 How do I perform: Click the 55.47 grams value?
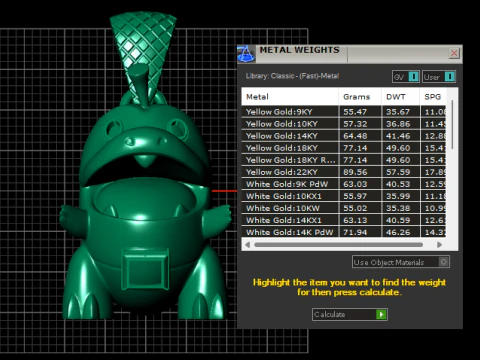point(355,112)
